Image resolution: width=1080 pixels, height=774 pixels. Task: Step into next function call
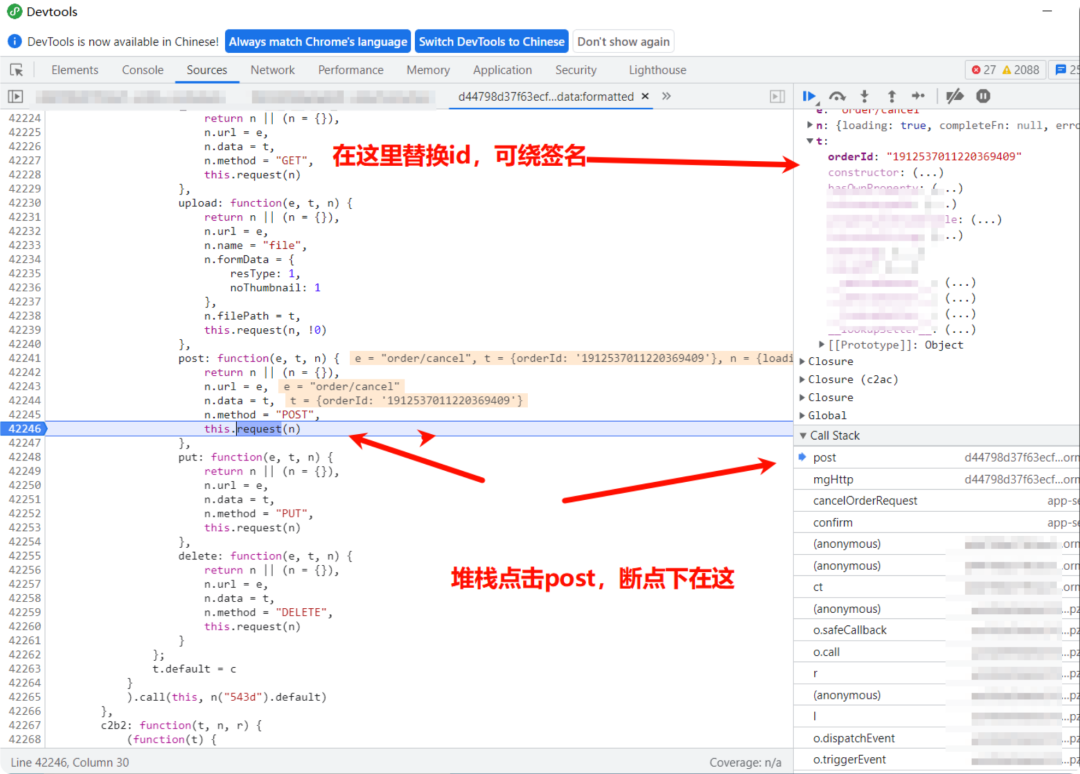click(864, 96)
